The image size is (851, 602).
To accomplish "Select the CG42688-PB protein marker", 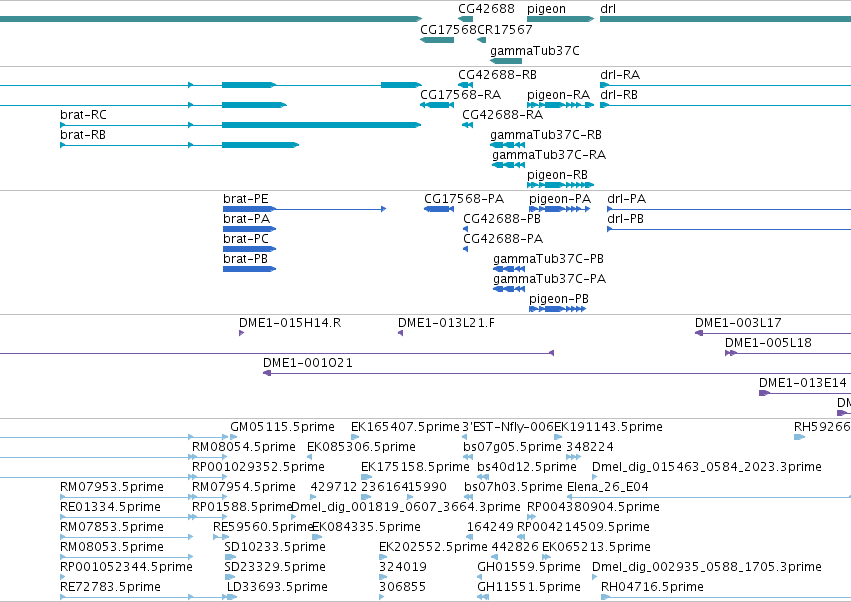I will click(465, 229).
